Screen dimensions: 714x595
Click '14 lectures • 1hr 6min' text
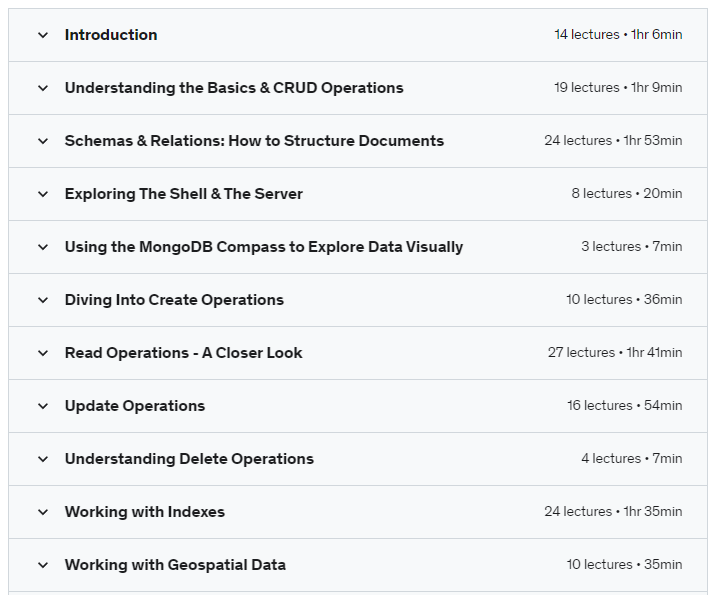point(618,35)
